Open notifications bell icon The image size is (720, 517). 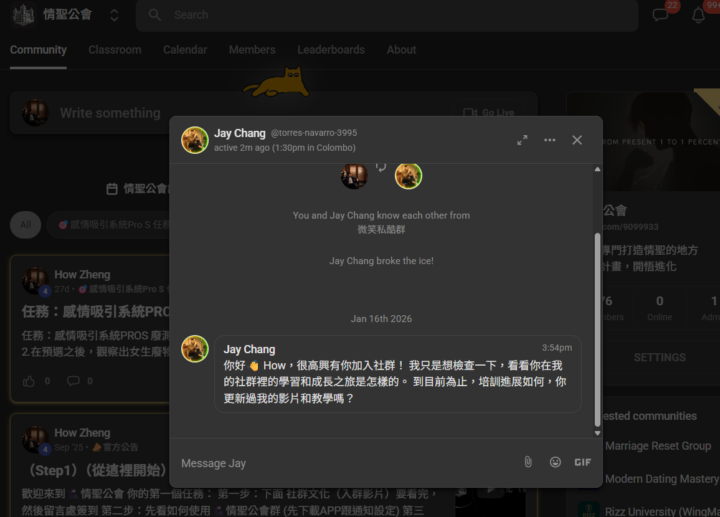click(x=698, y=15)
